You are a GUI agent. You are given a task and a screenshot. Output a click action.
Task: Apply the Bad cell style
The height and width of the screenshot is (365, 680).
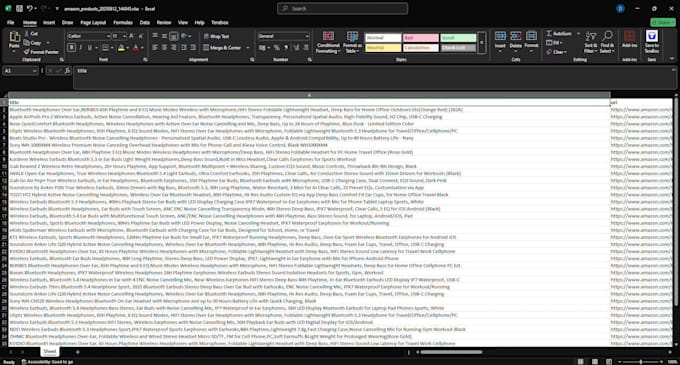point(421,38)
